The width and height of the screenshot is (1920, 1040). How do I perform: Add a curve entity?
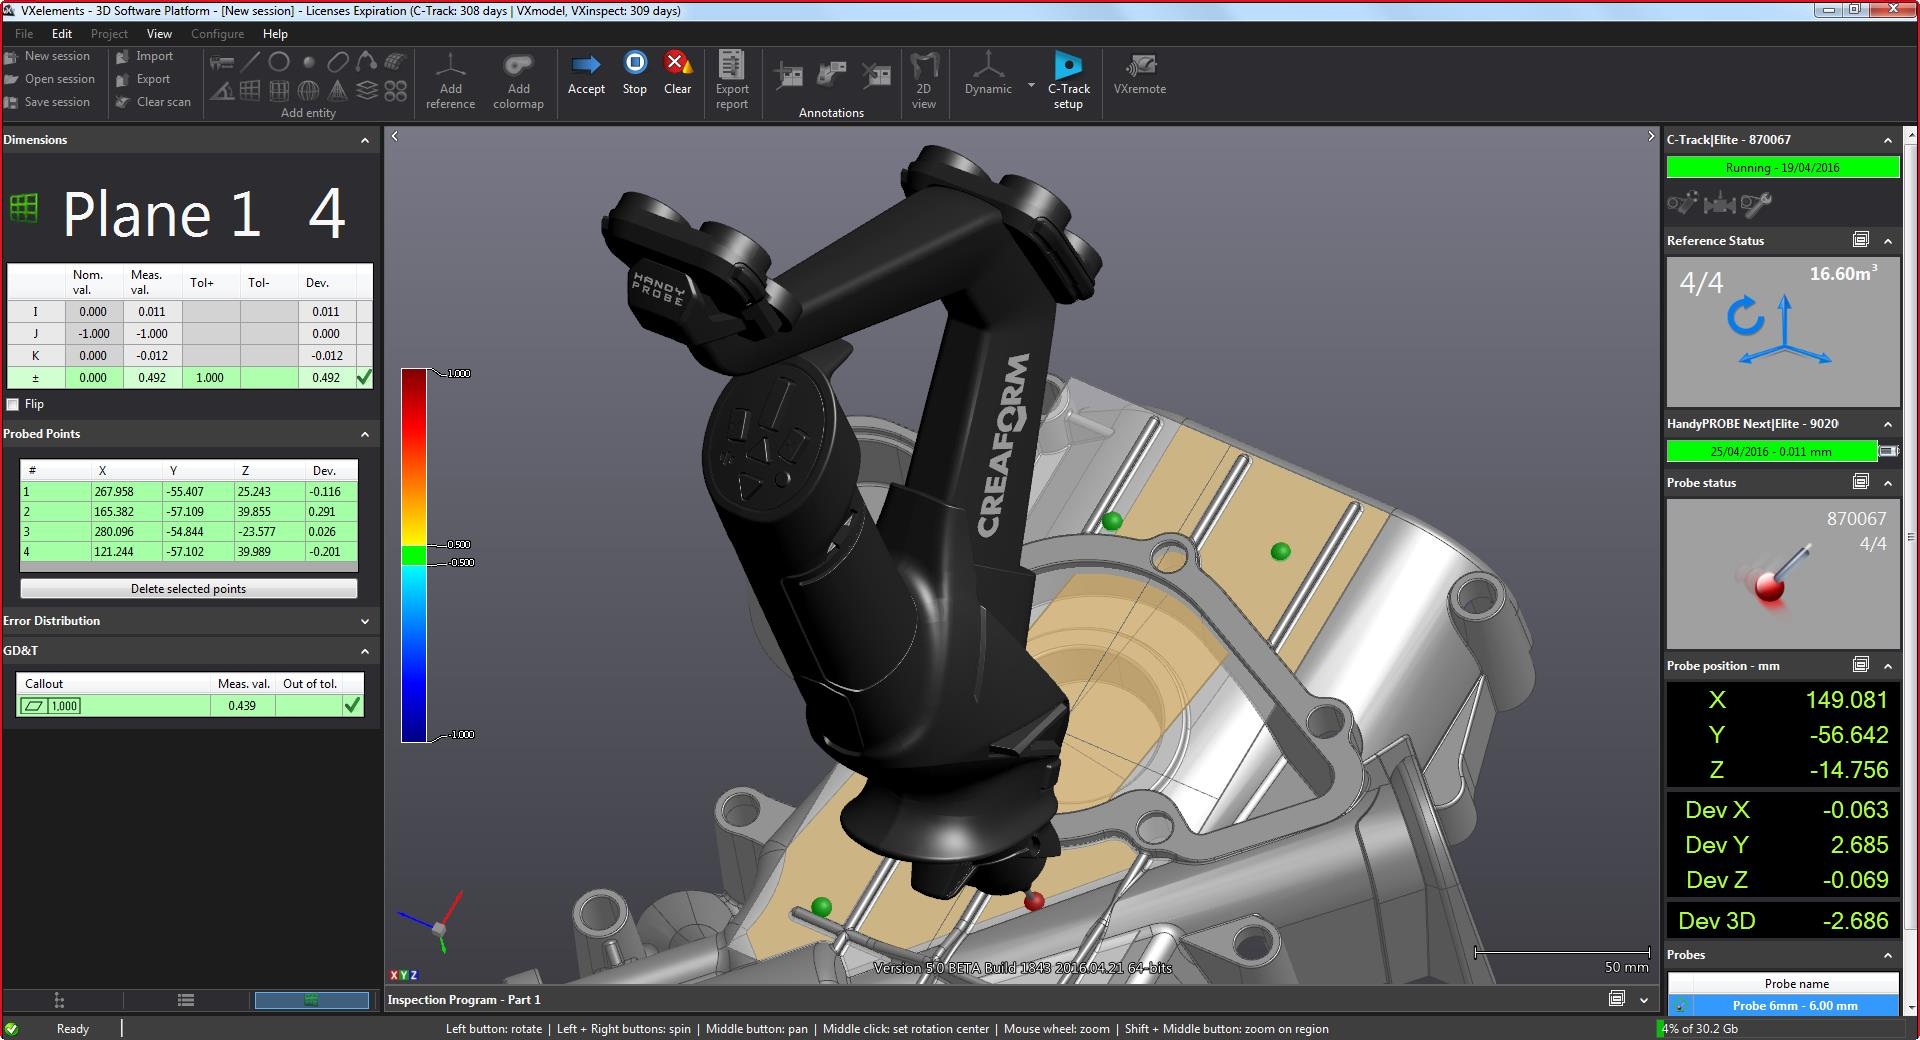pyautogui.click(x=367, y=62)
